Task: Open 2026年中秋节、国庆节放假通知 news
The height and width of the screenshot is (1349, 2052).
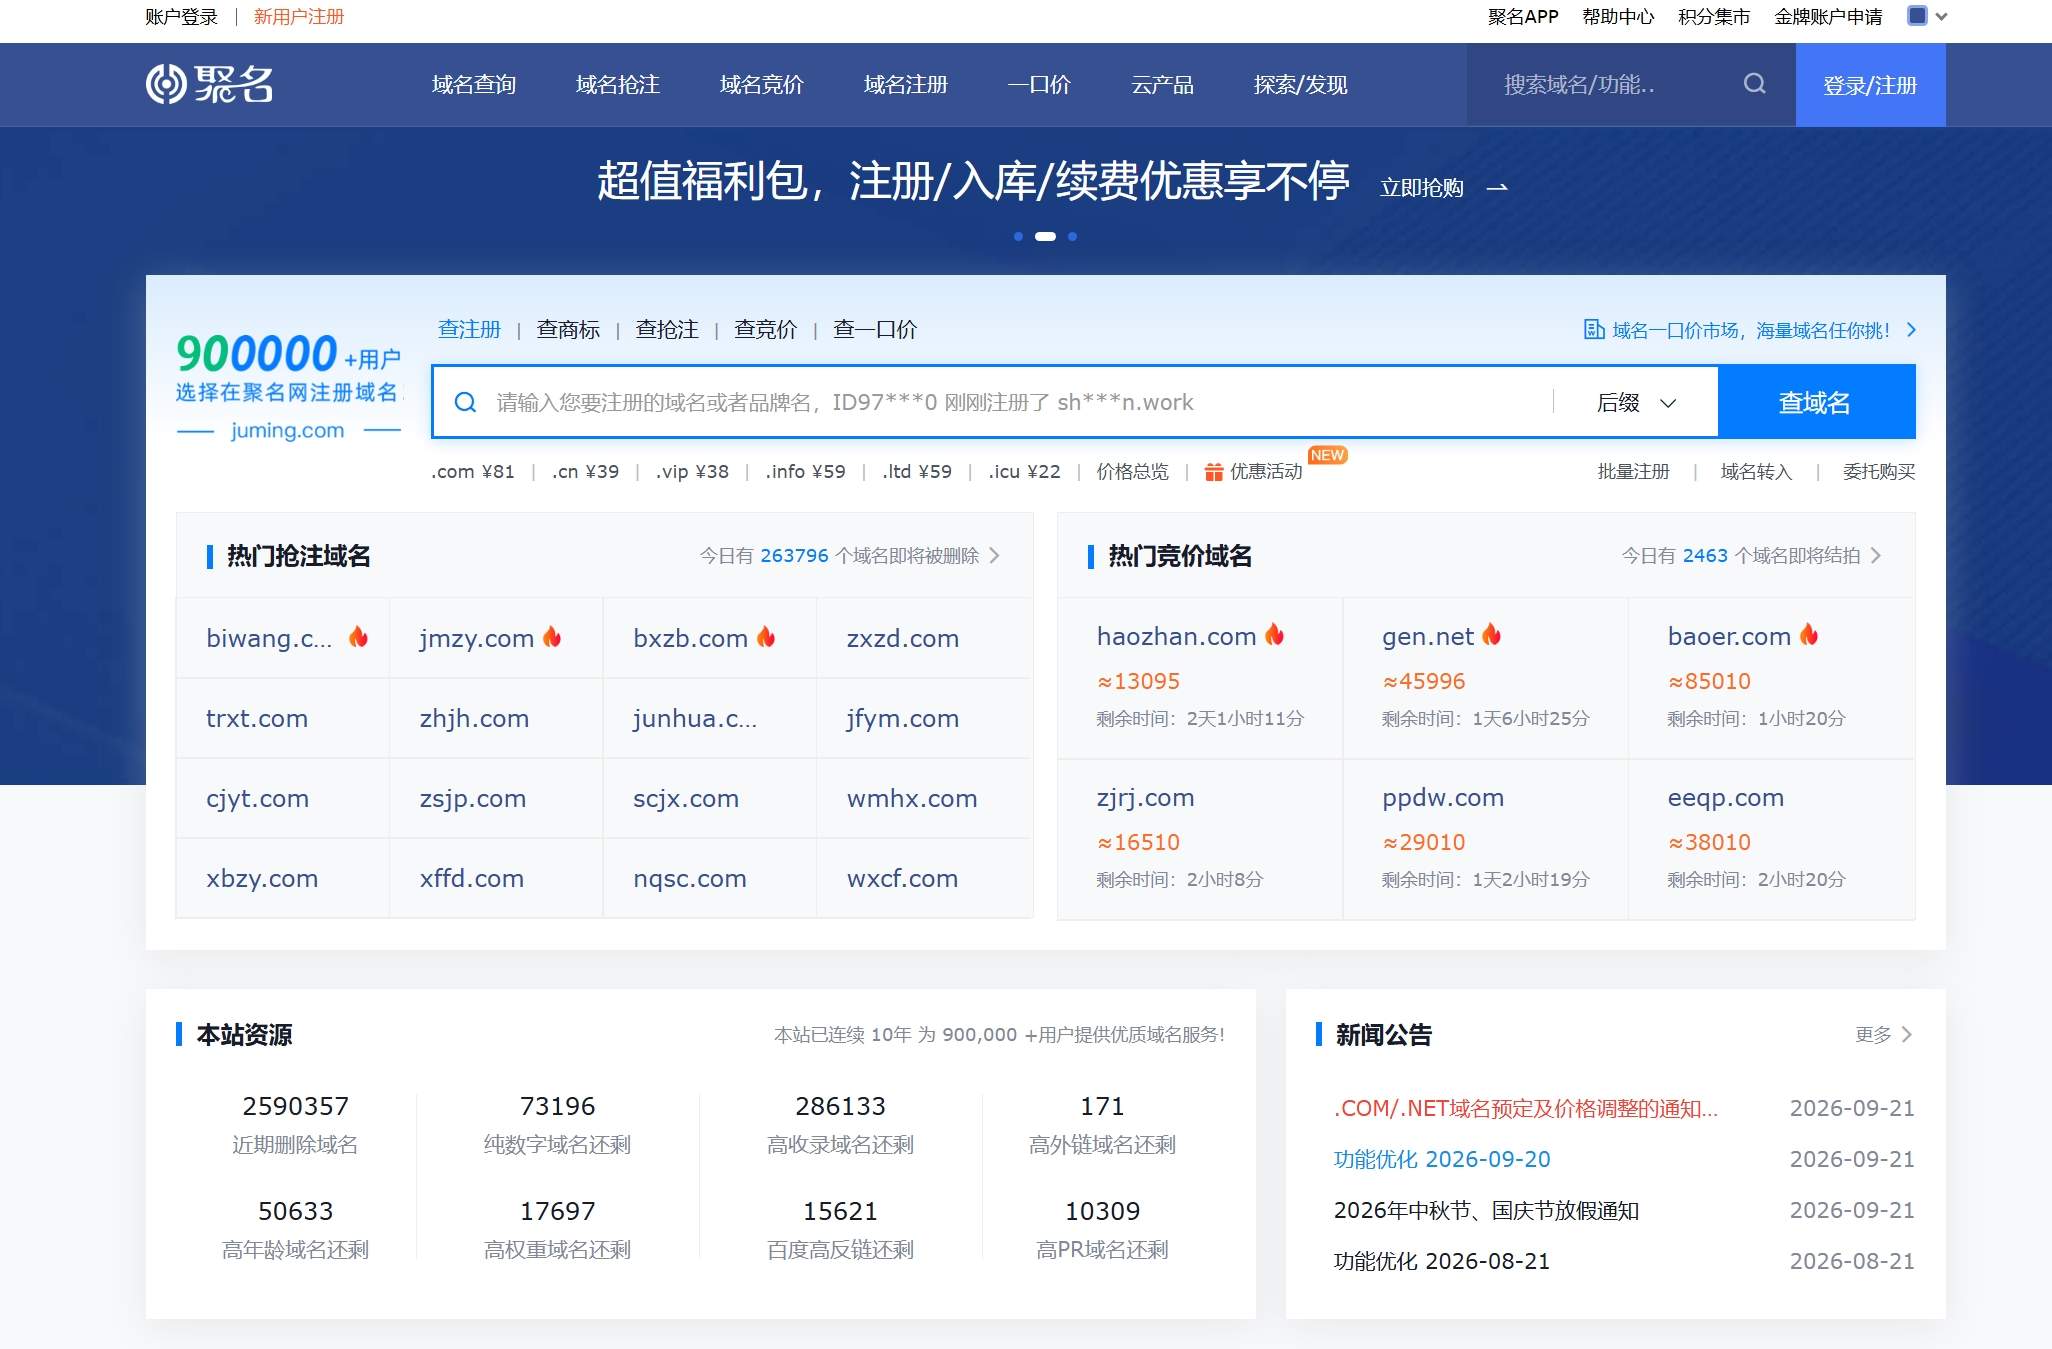Action: click(x=1486, y=1210)
